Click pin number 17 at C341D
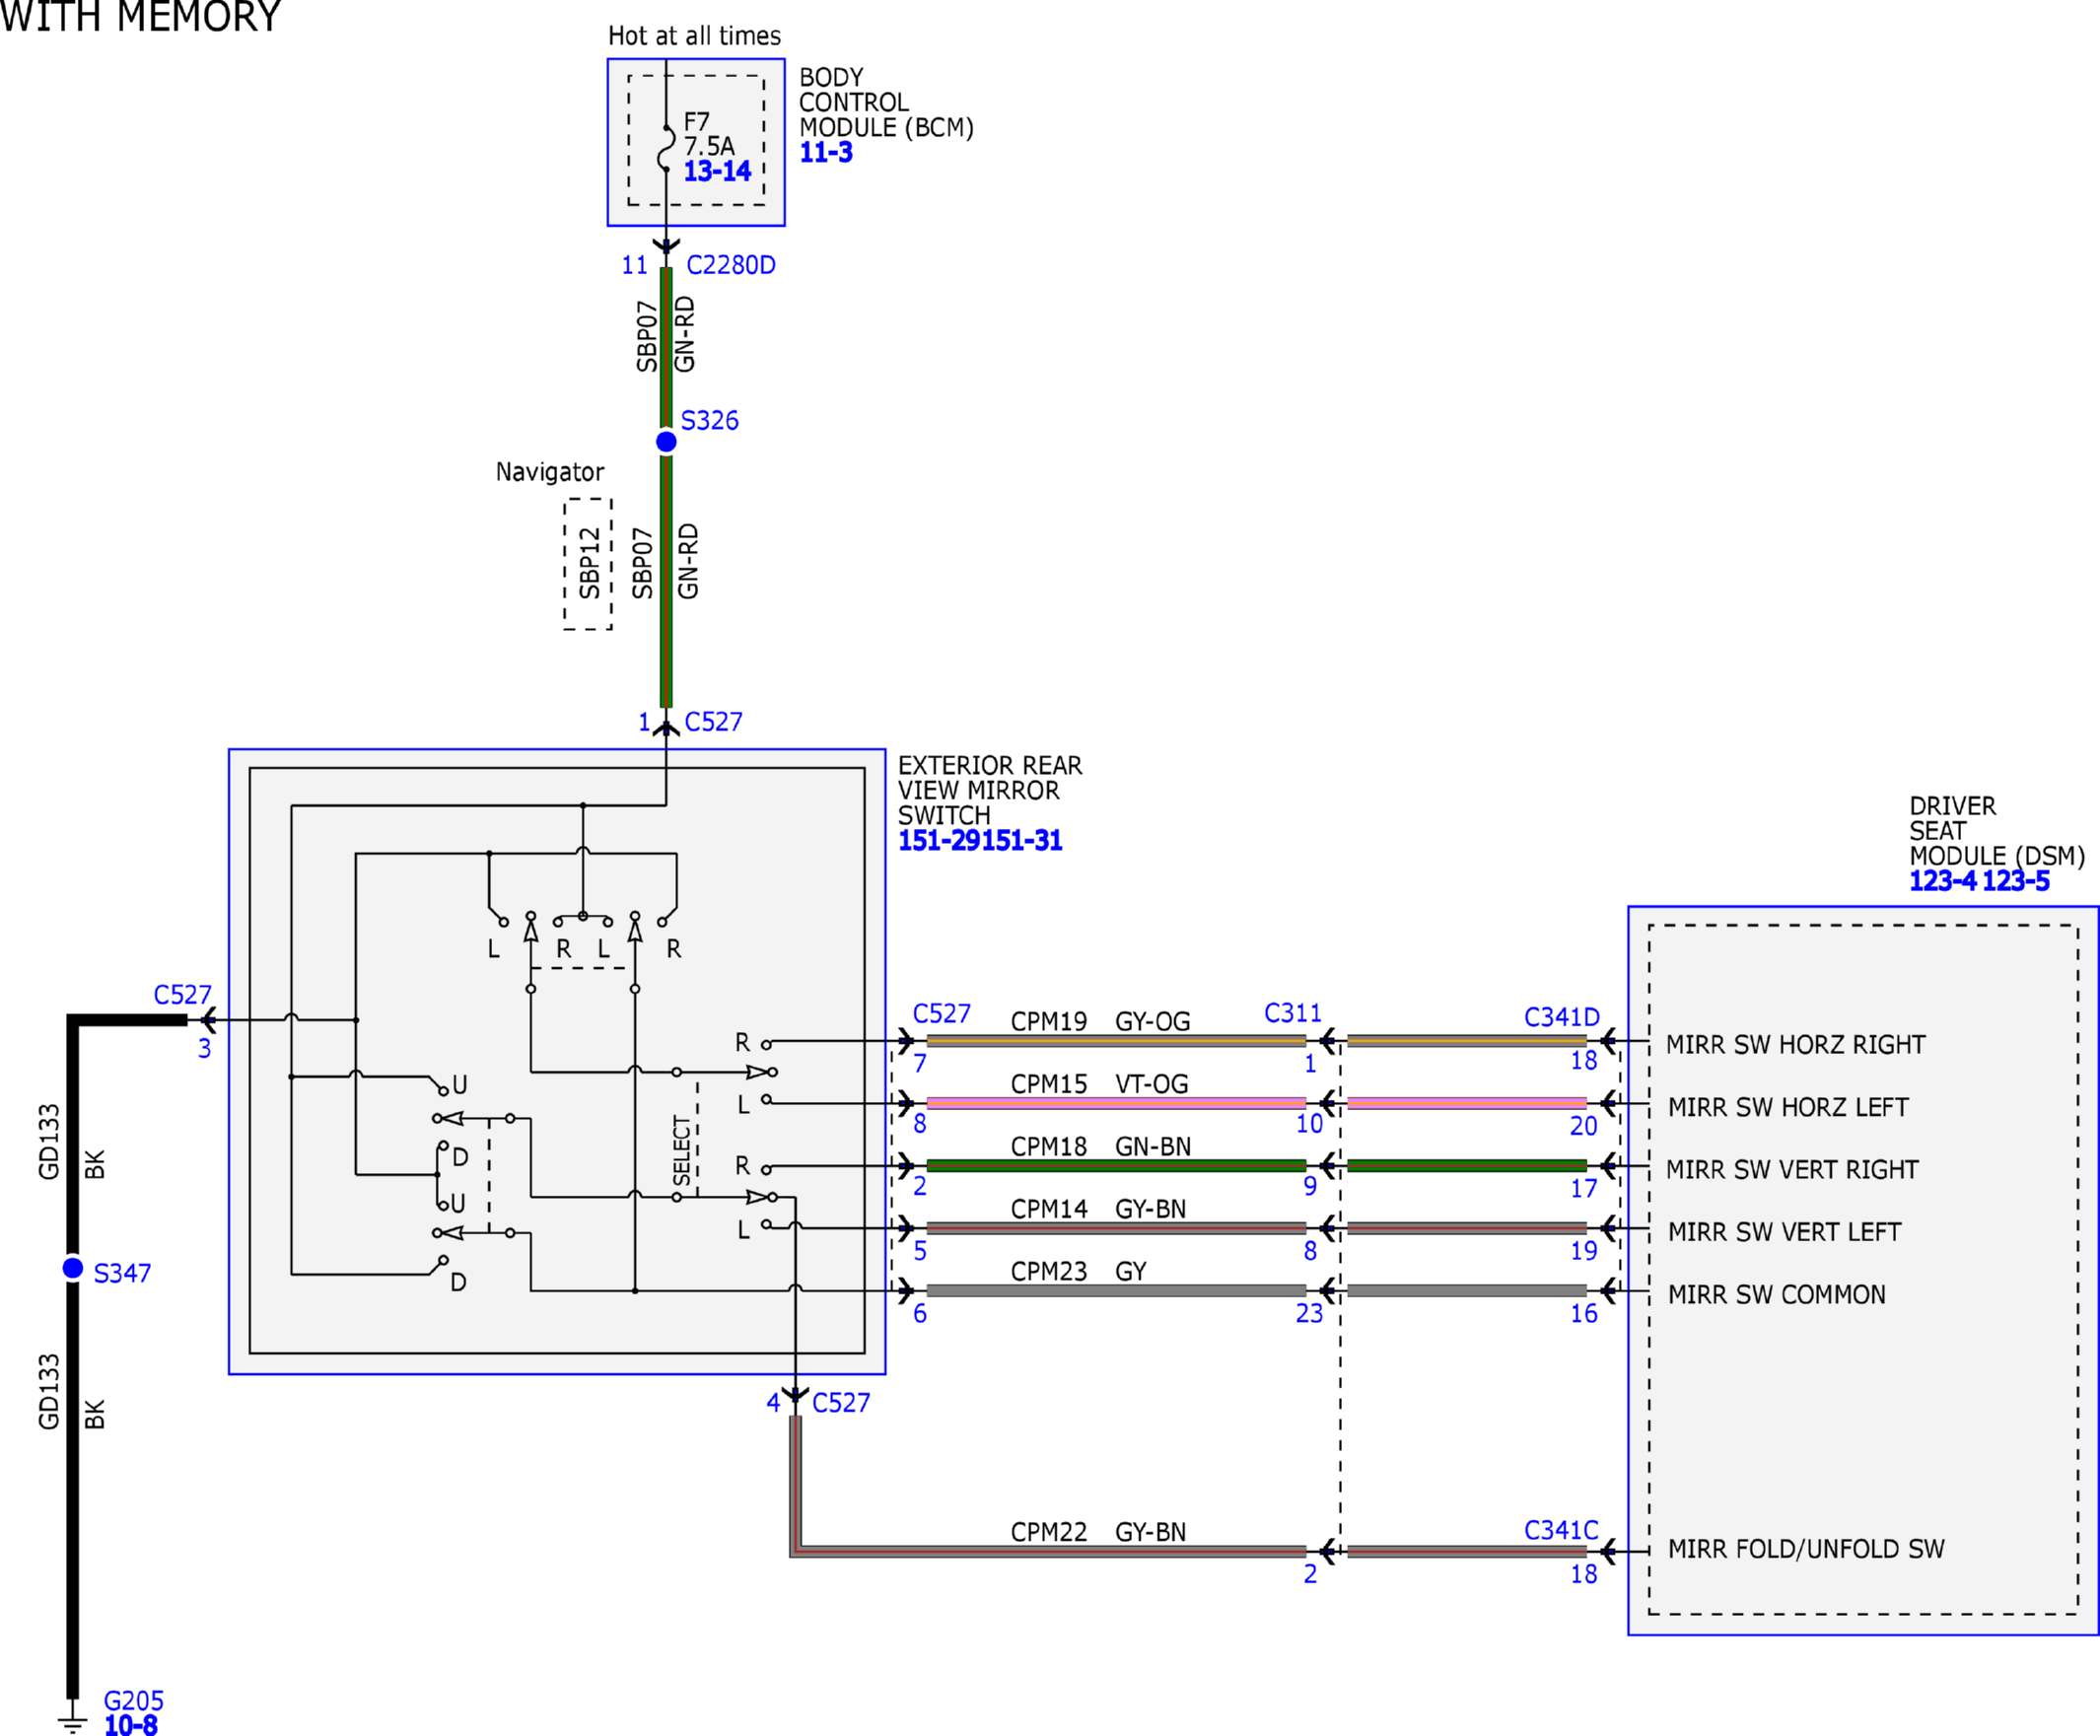 (1584, 1189)
